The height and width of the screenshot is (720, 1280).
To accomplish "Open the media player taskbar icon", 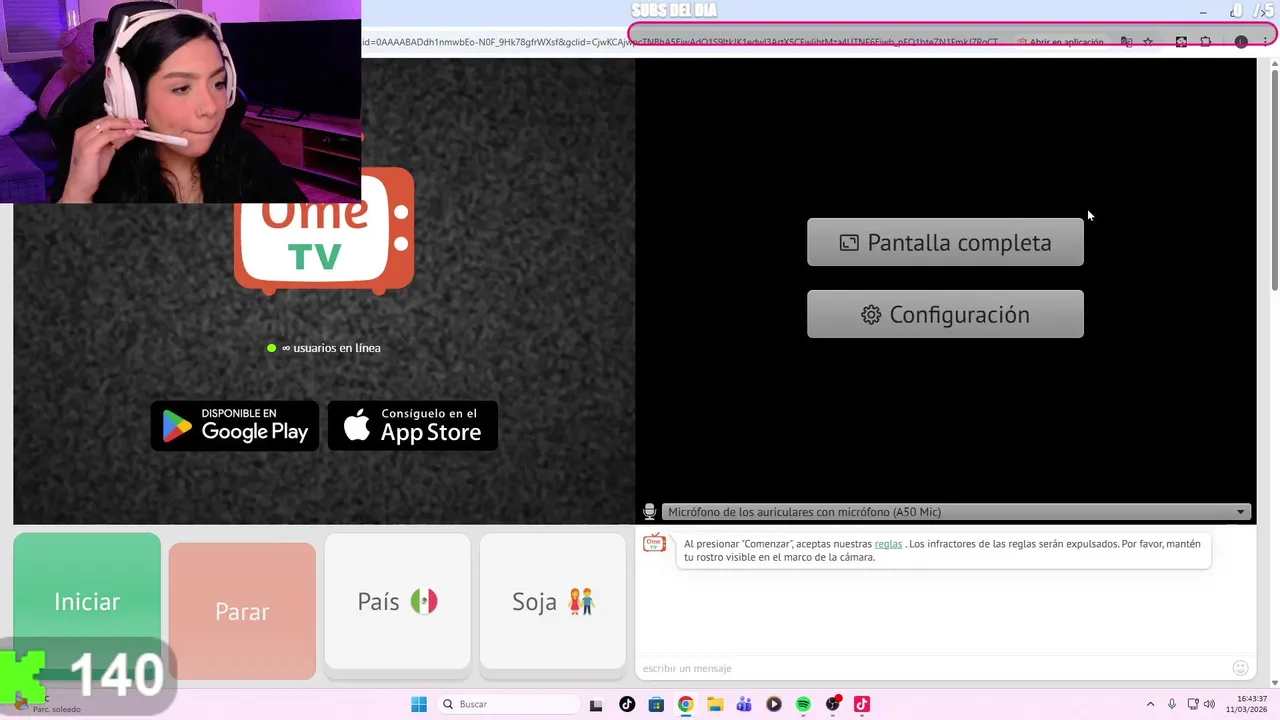I will click(774, 704).
